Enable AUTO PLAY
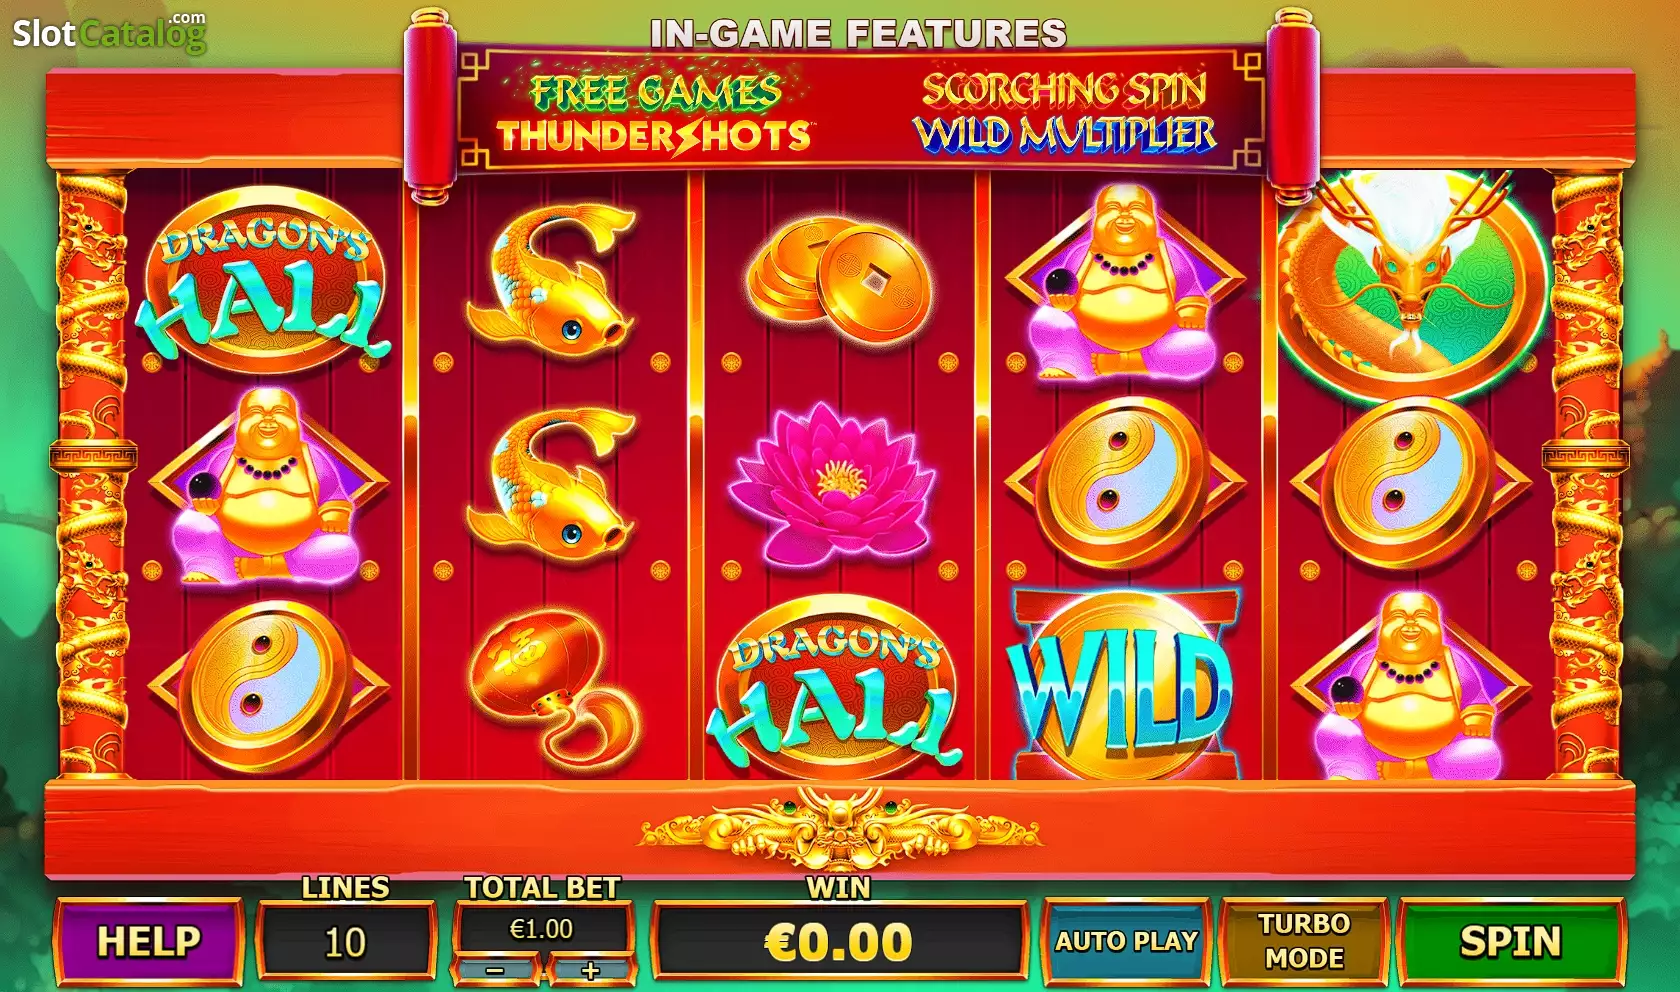The image size is (1680, 992). click(x=1126, y=941)
